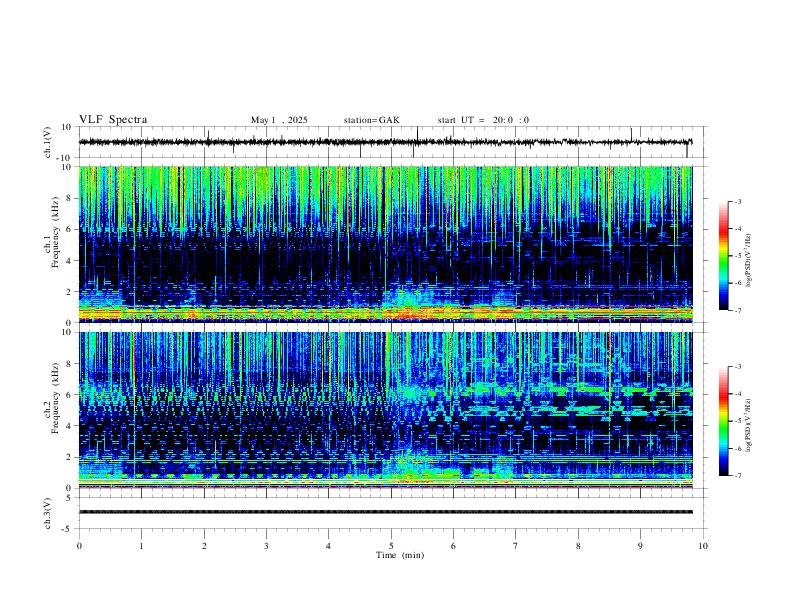Click the "ch.1(V)" axis label

(x=48, y=142)
